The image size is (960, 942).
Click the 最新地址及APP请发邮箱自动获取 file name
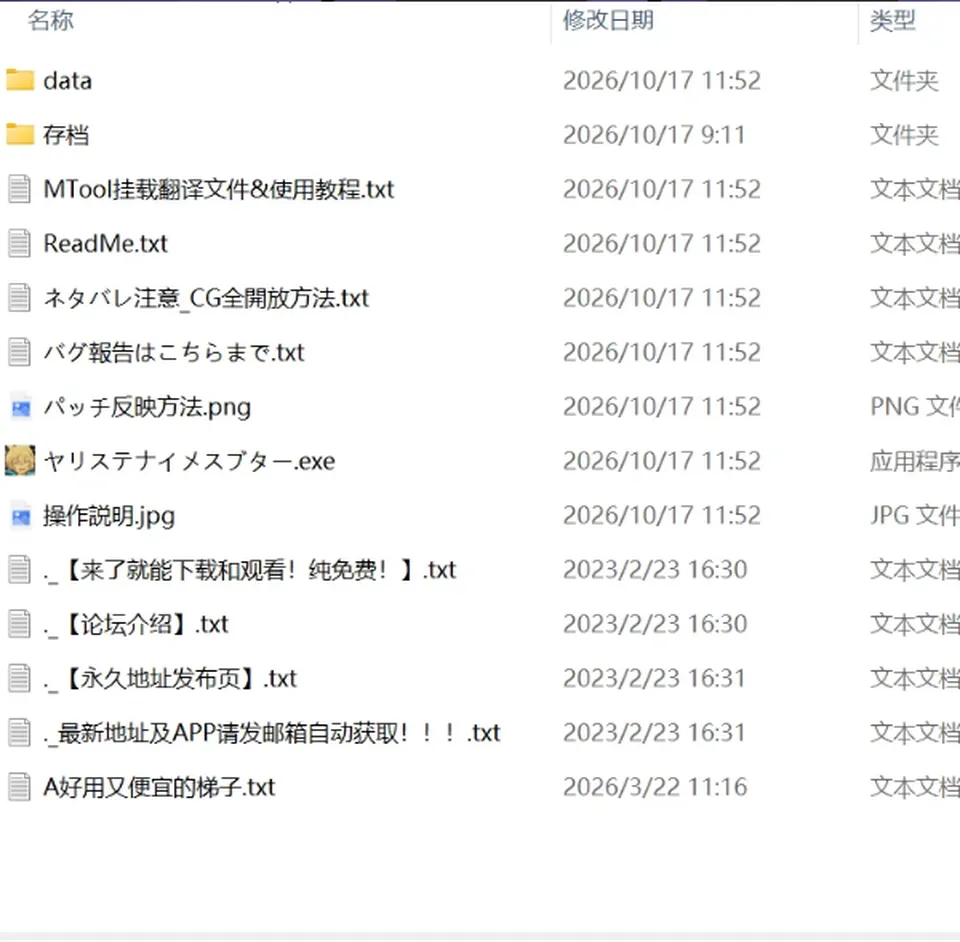tap(272, 733)
